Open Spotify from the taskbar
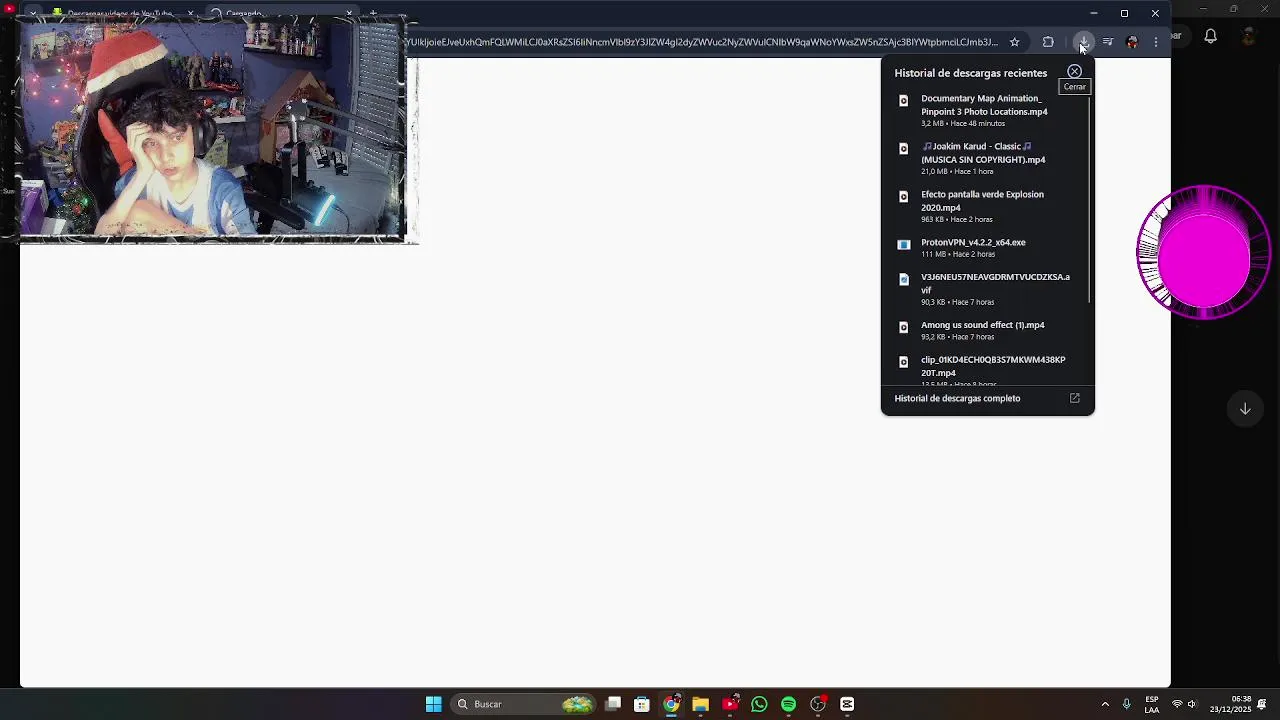The height and width of the screenshot is (720, 1280). click(788, 704)
